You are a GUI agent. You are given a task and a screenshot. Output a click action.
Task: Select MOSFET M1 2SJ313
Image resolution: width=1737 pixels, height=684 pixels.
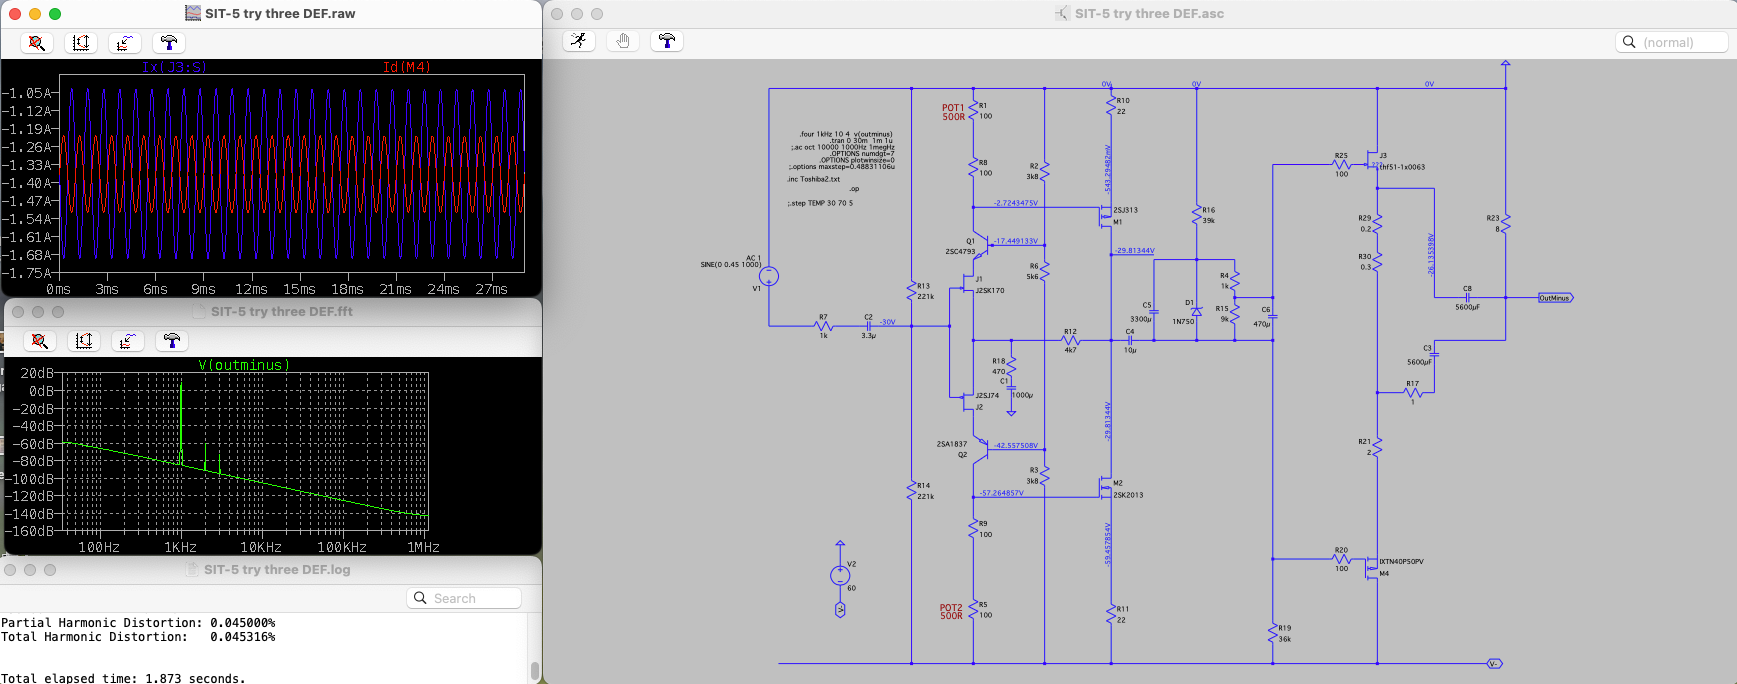tap(1108, 216)
